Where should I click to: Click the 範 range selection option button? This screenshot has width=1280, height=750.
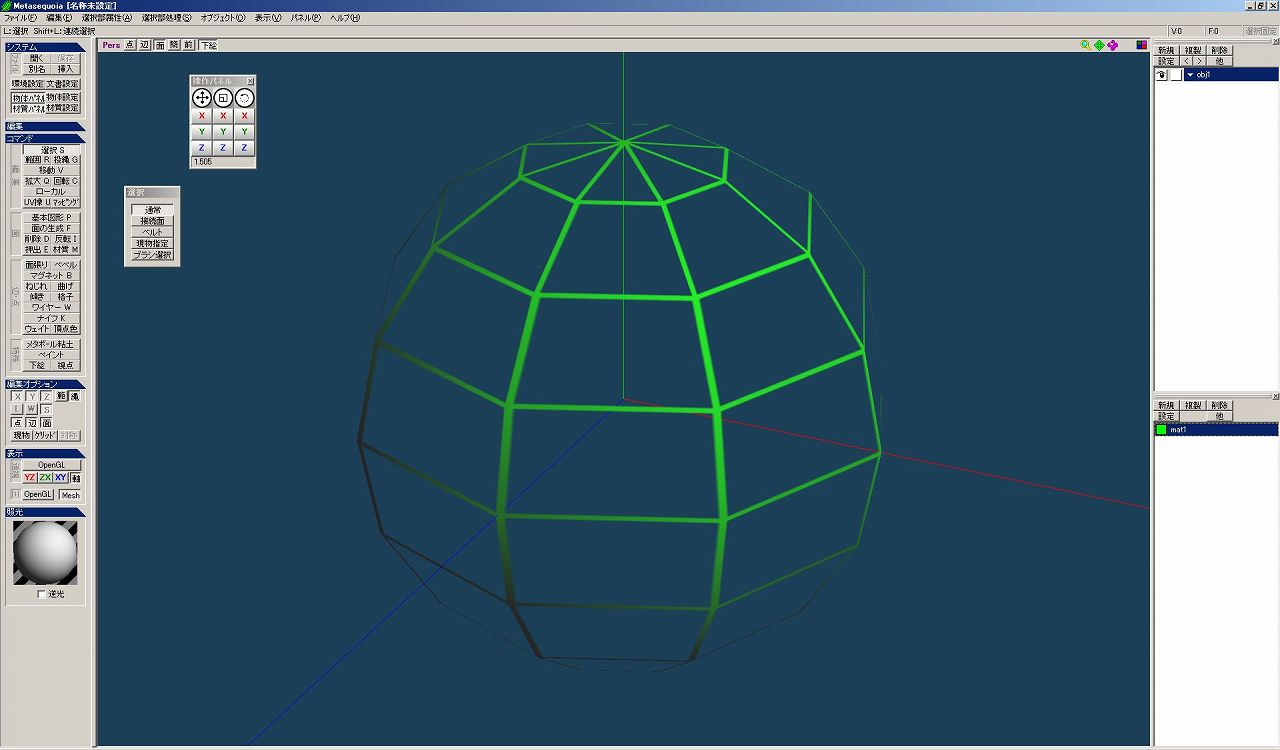pos(61,397)
